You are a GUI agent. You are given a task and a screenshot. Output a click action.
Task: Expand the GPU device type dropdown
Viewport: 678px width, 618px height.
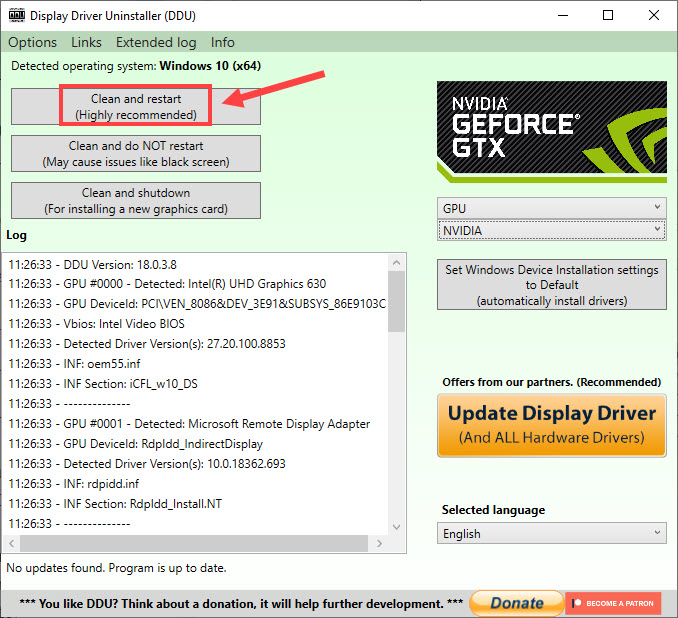[551, 208]
